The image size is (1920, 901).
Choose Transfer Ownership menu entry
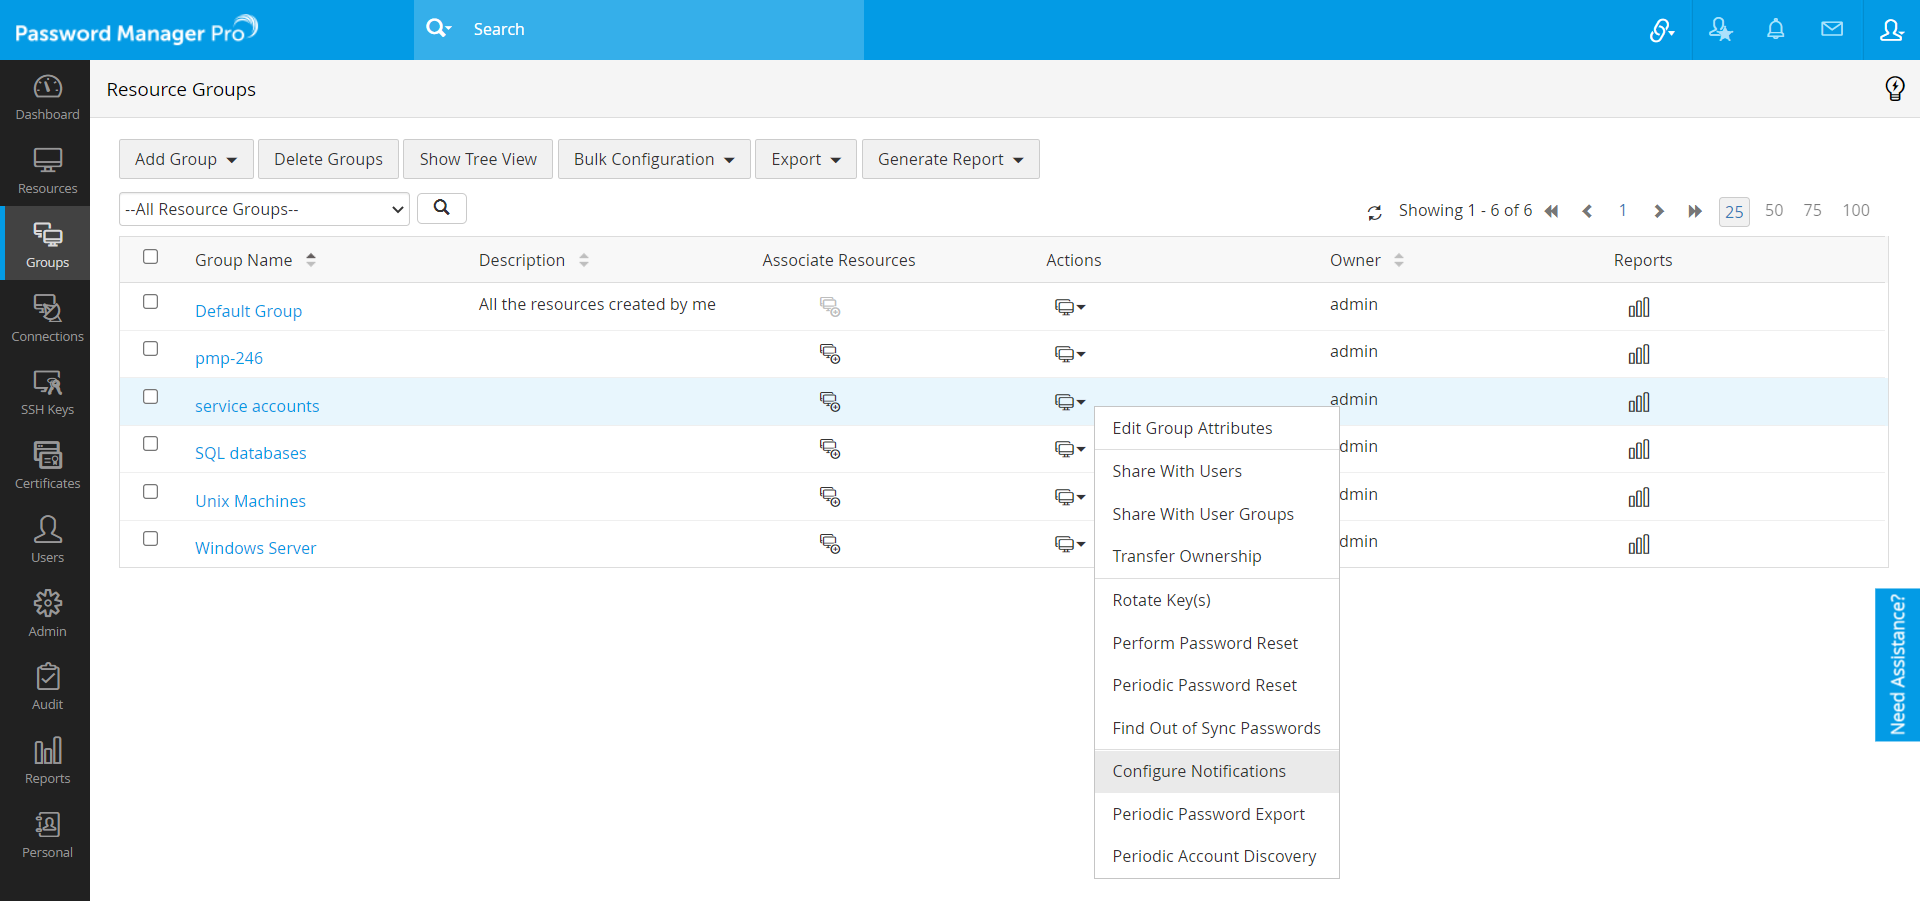click(1187, 556)
